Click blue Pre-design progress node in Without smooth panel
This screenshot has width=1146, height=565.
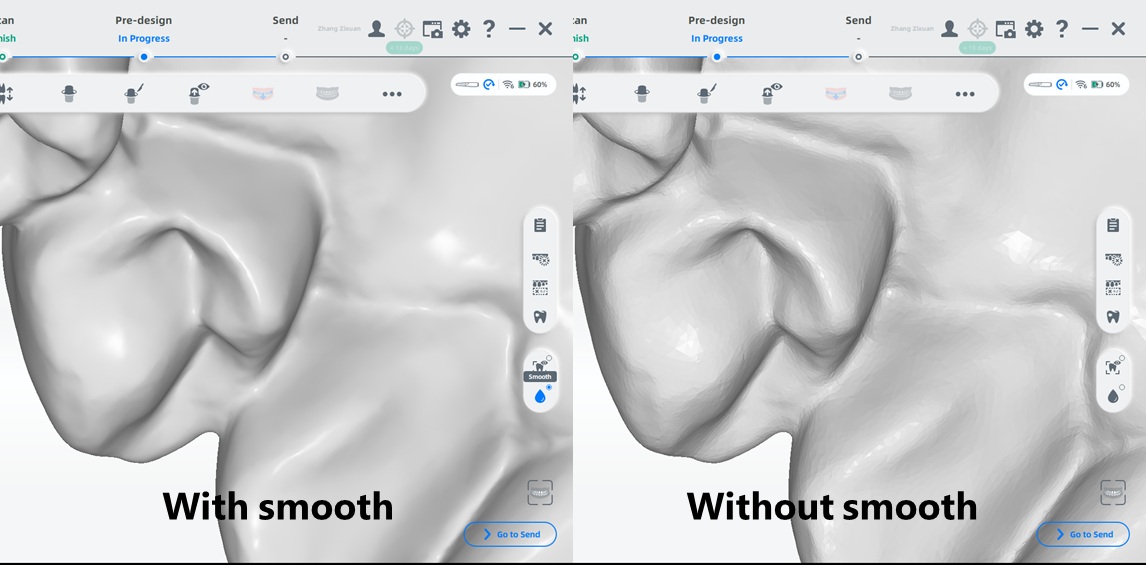(x=717, y=56)
